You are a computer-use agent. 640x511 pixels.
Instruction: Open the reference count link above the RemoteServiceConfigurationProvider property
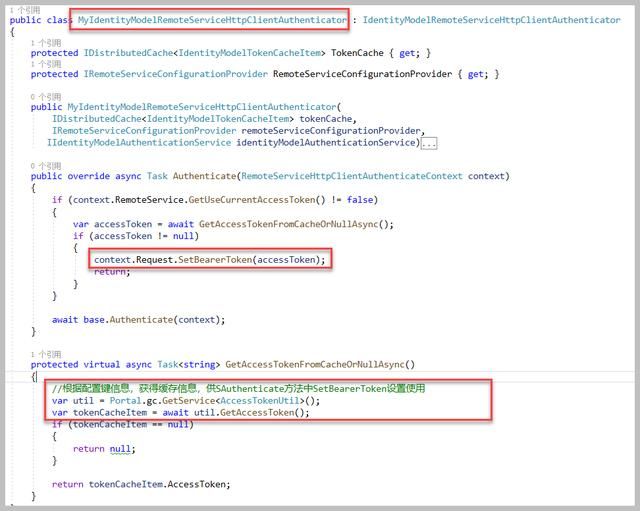(45, 64)
